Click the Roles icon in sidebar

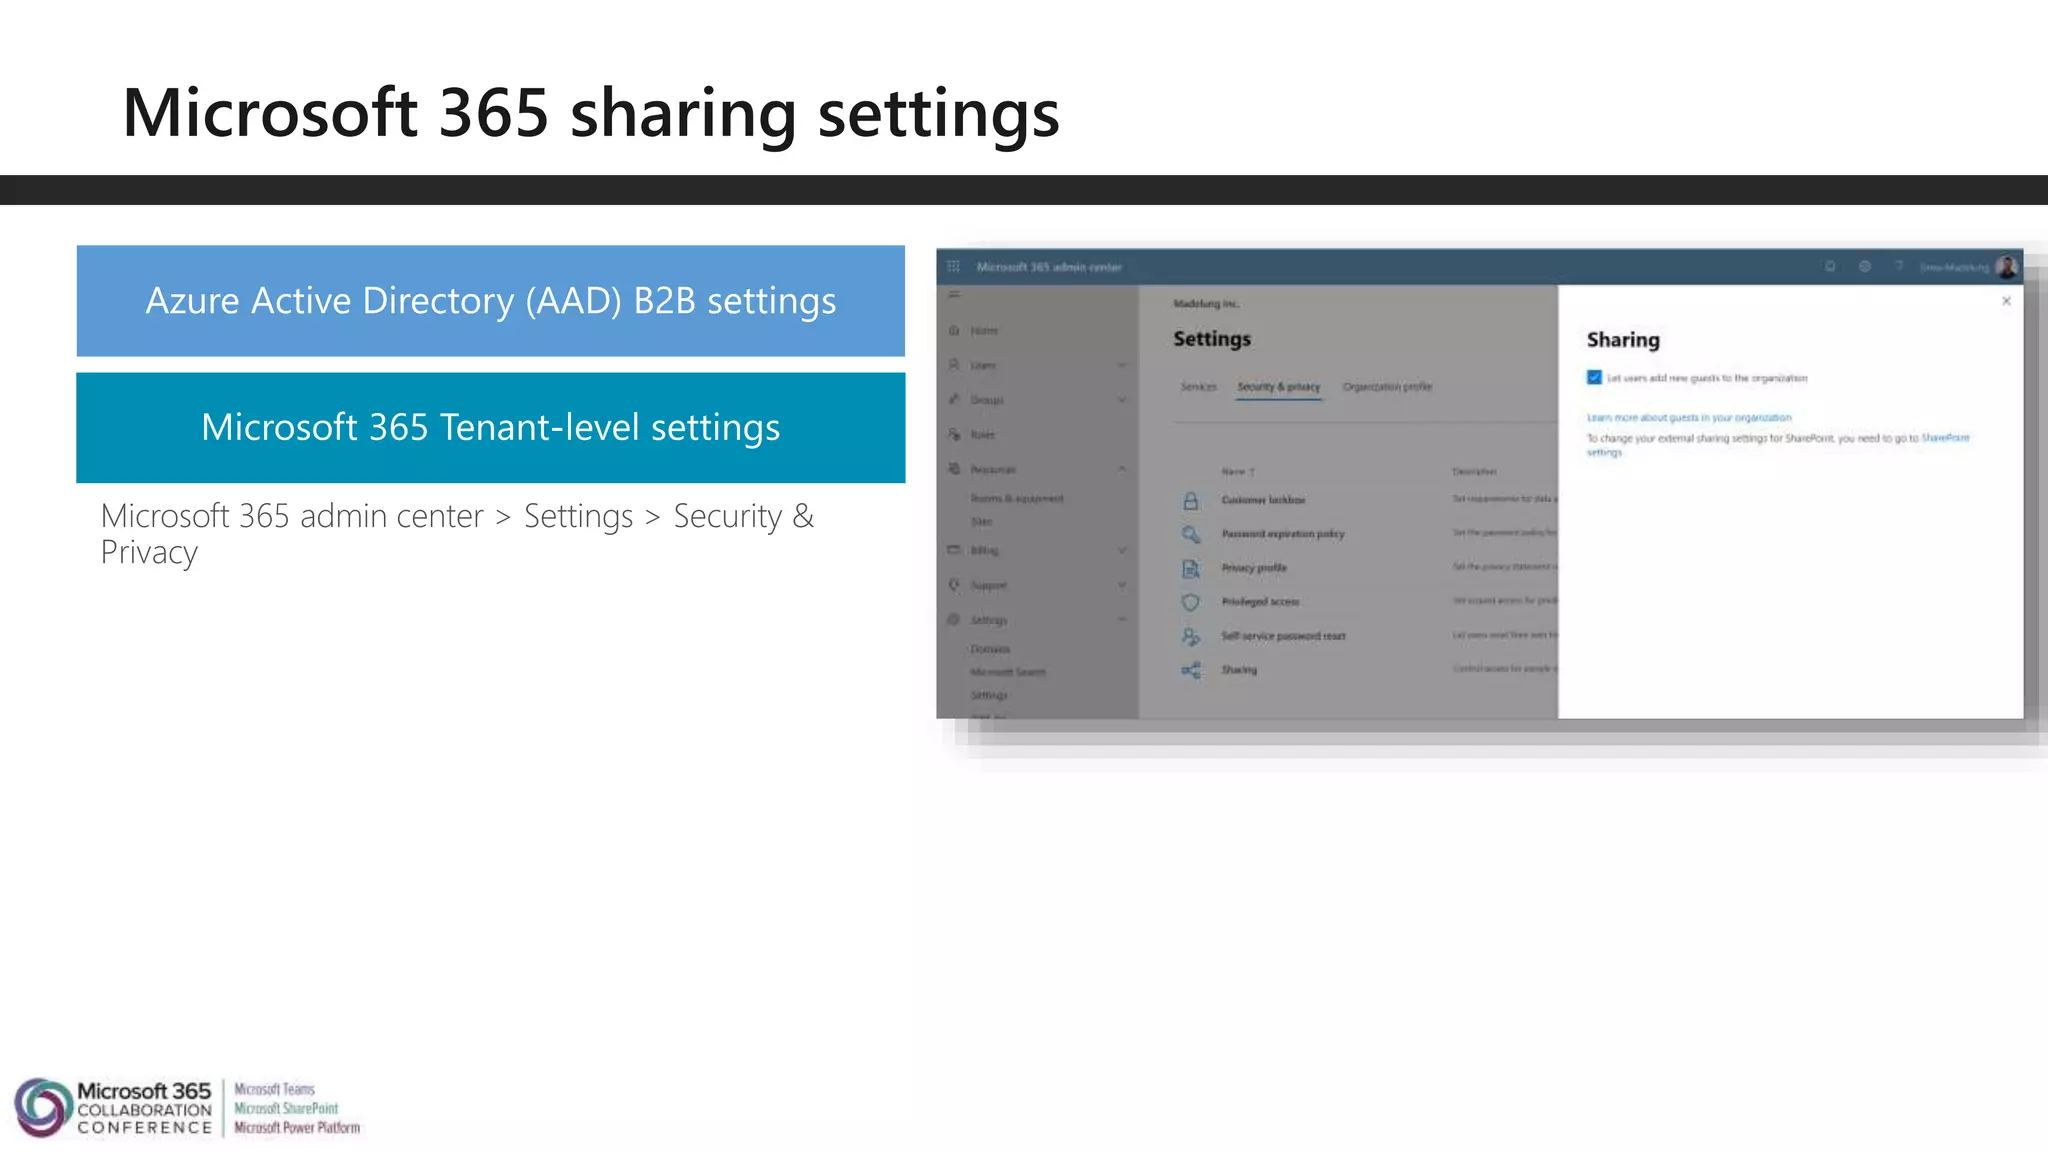click(x=954, y=434)
